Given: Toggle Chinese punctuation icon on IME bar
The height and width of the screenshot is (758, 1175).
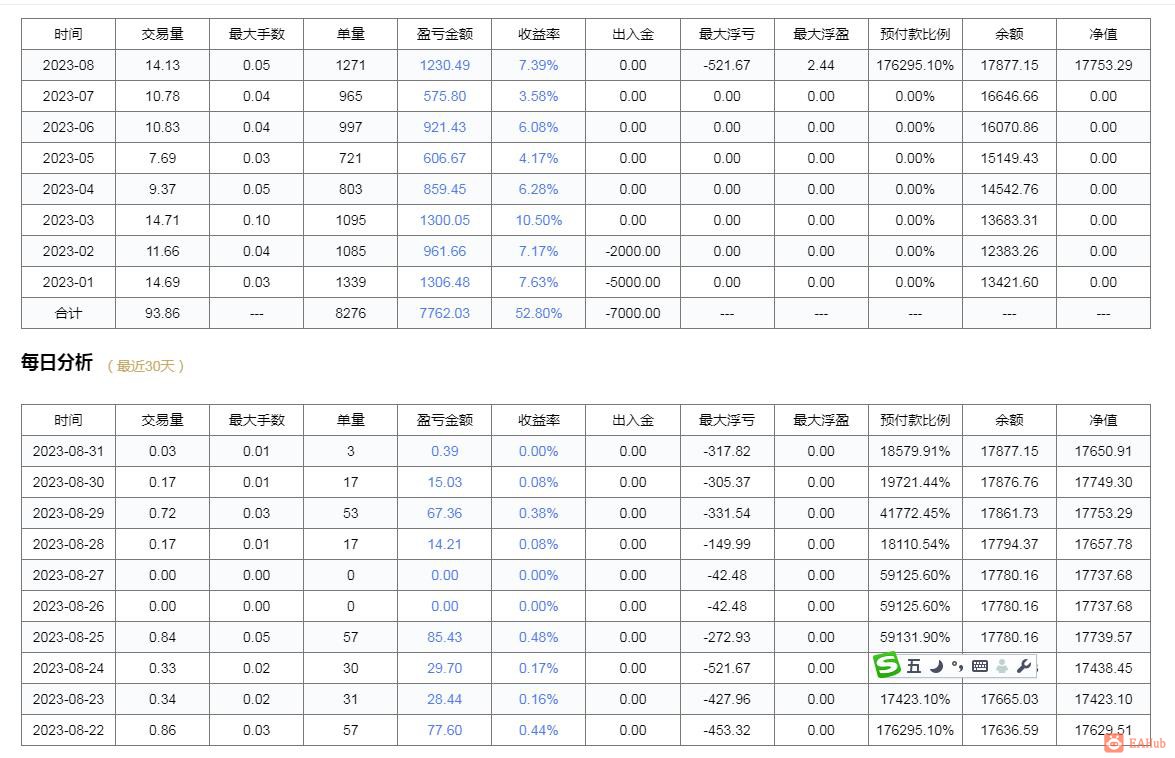Looking at the screenshot, I should pyautogui.click(x=958, y=666).
